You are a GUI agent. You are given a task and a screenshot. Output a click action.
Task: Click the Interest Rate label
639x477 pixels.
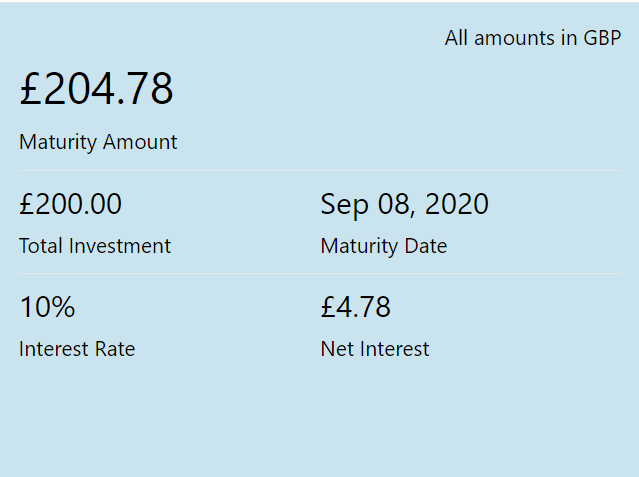[x=77, y=349]
